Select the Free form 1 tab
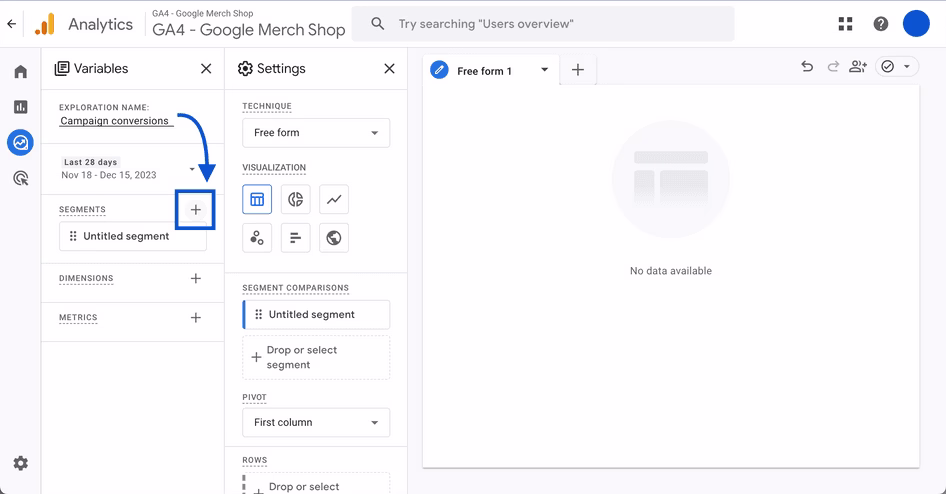The width and height of the screenshot is (946, 494). 484,71
